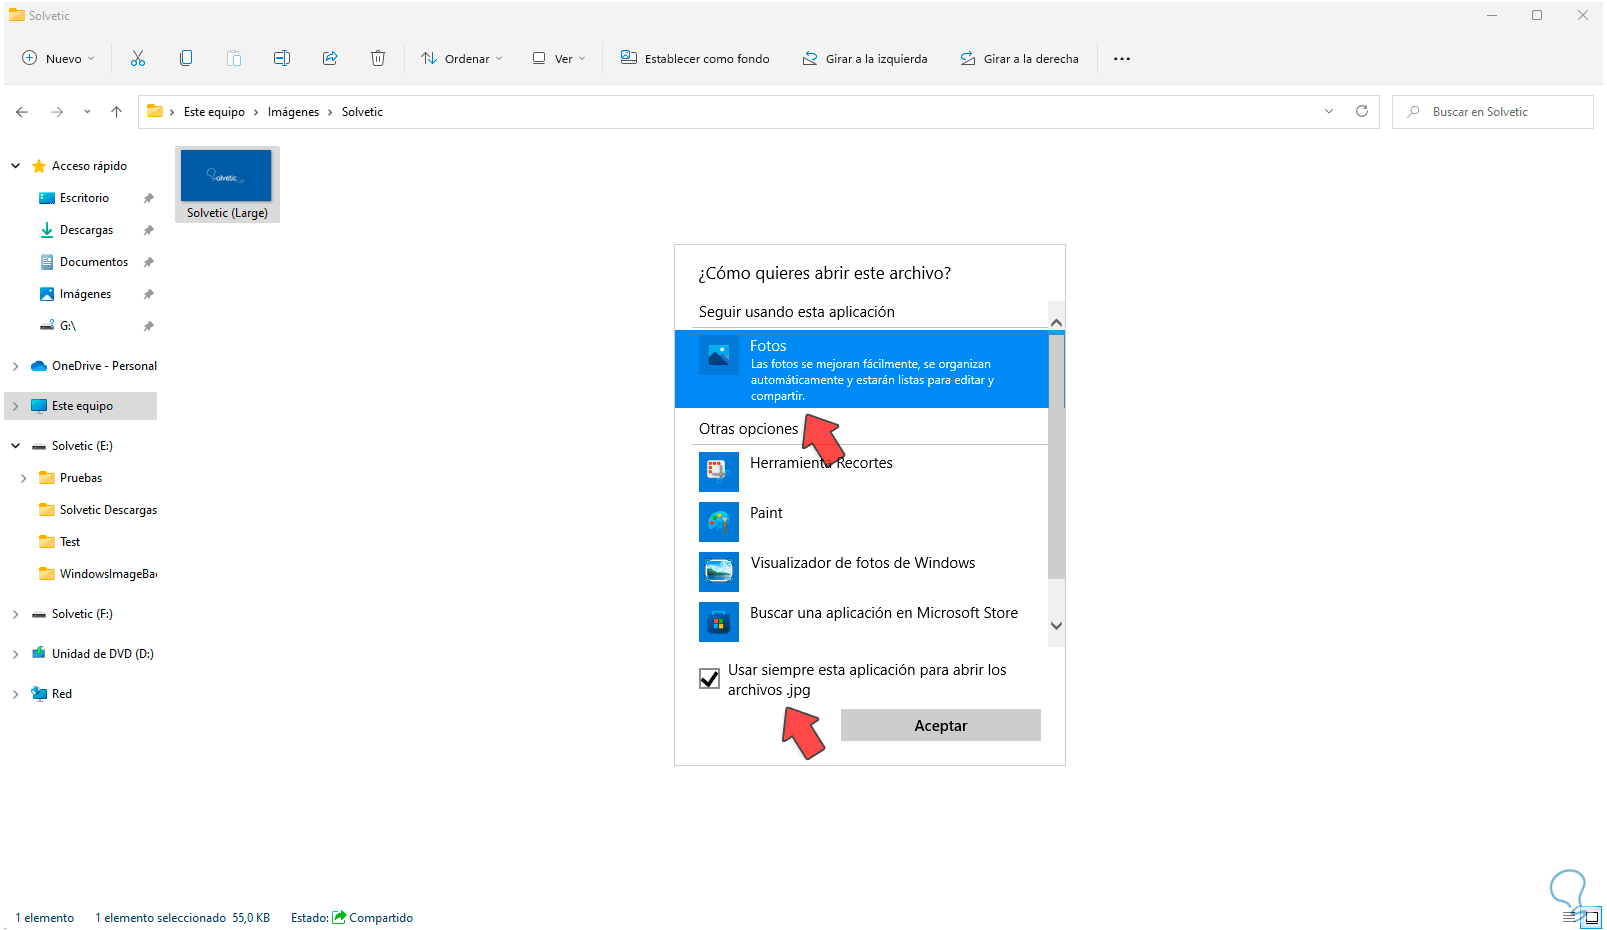Choose Herramienta Recortes from the list
This screenshot has height=930, width=1607.
(862, 472)
